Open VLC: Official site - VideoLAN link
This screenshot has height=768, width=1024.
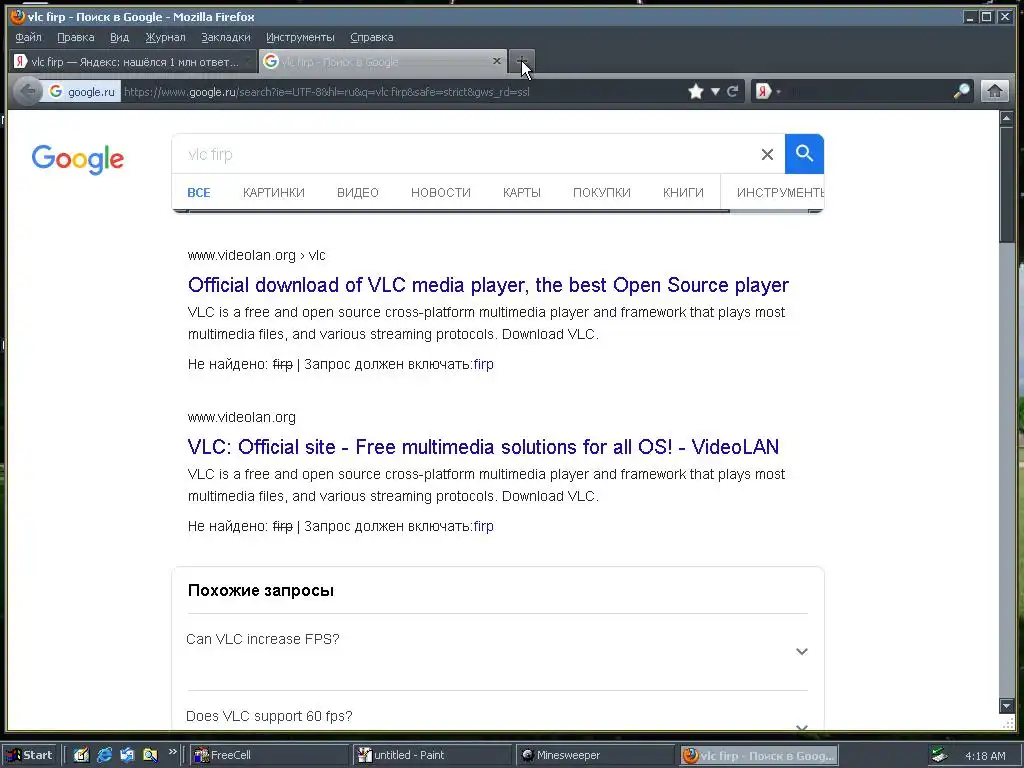(x=483, y=447)
